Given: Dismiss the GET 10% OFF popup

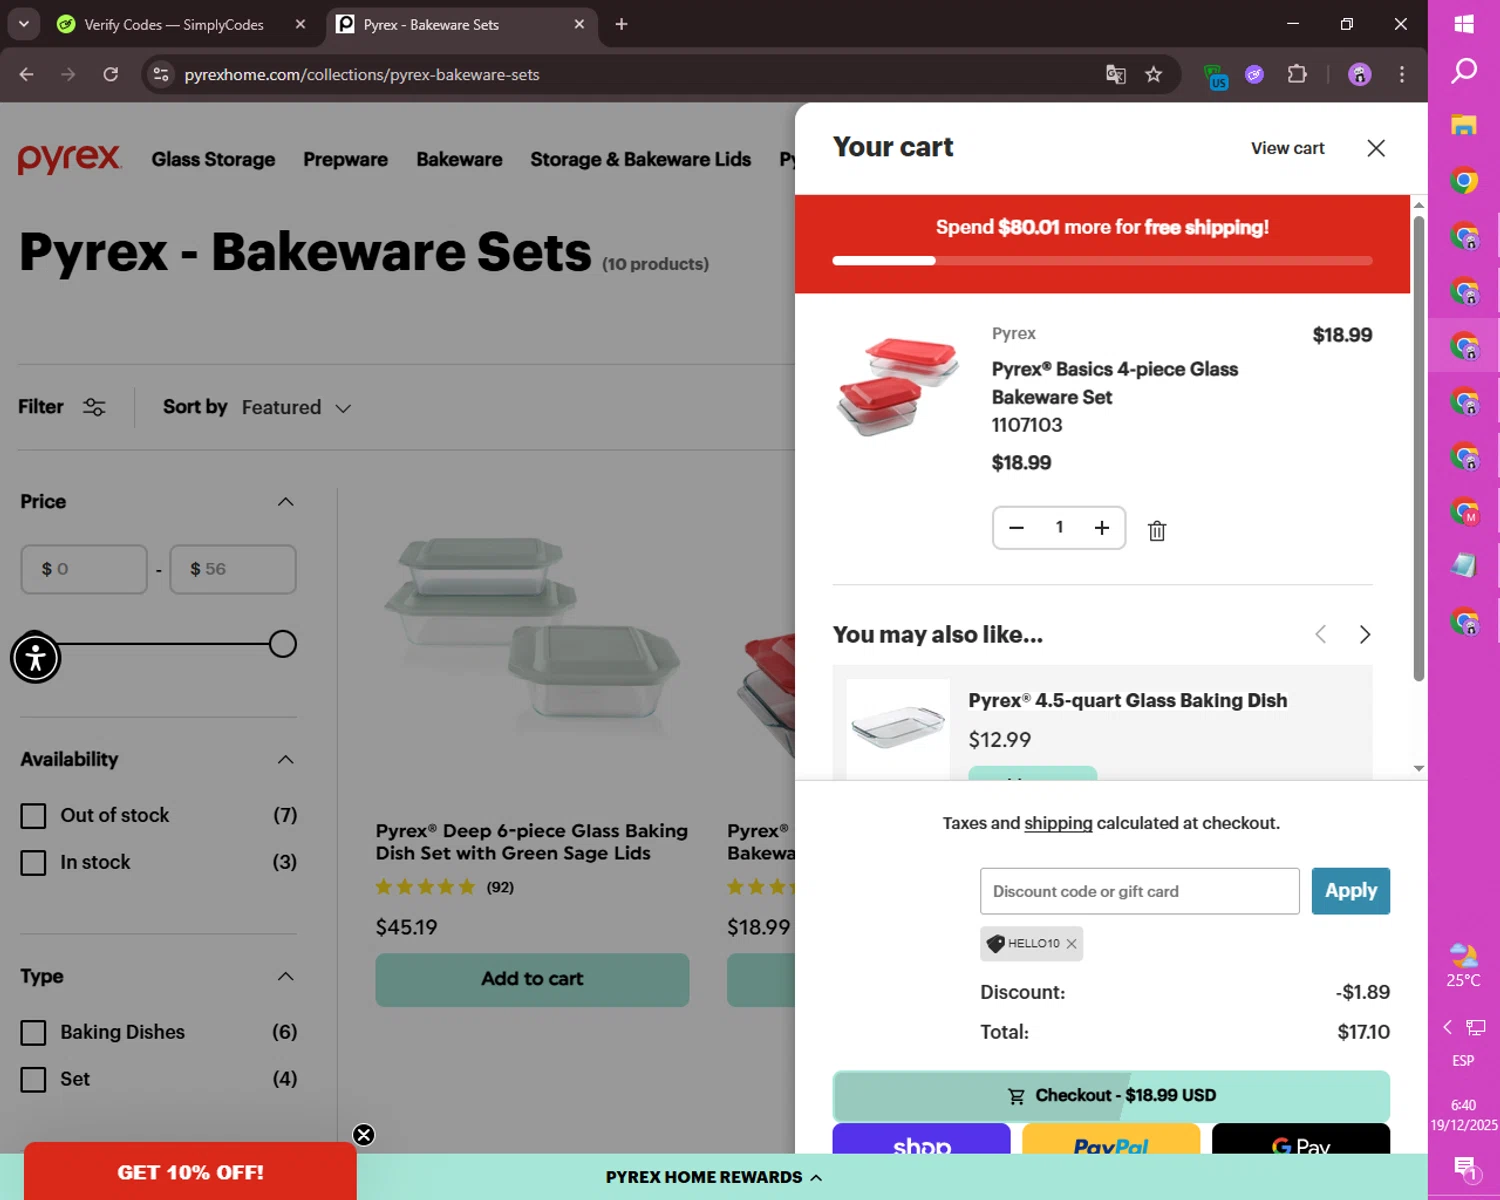Looking at the screenshot, I should pos(363,1134).
